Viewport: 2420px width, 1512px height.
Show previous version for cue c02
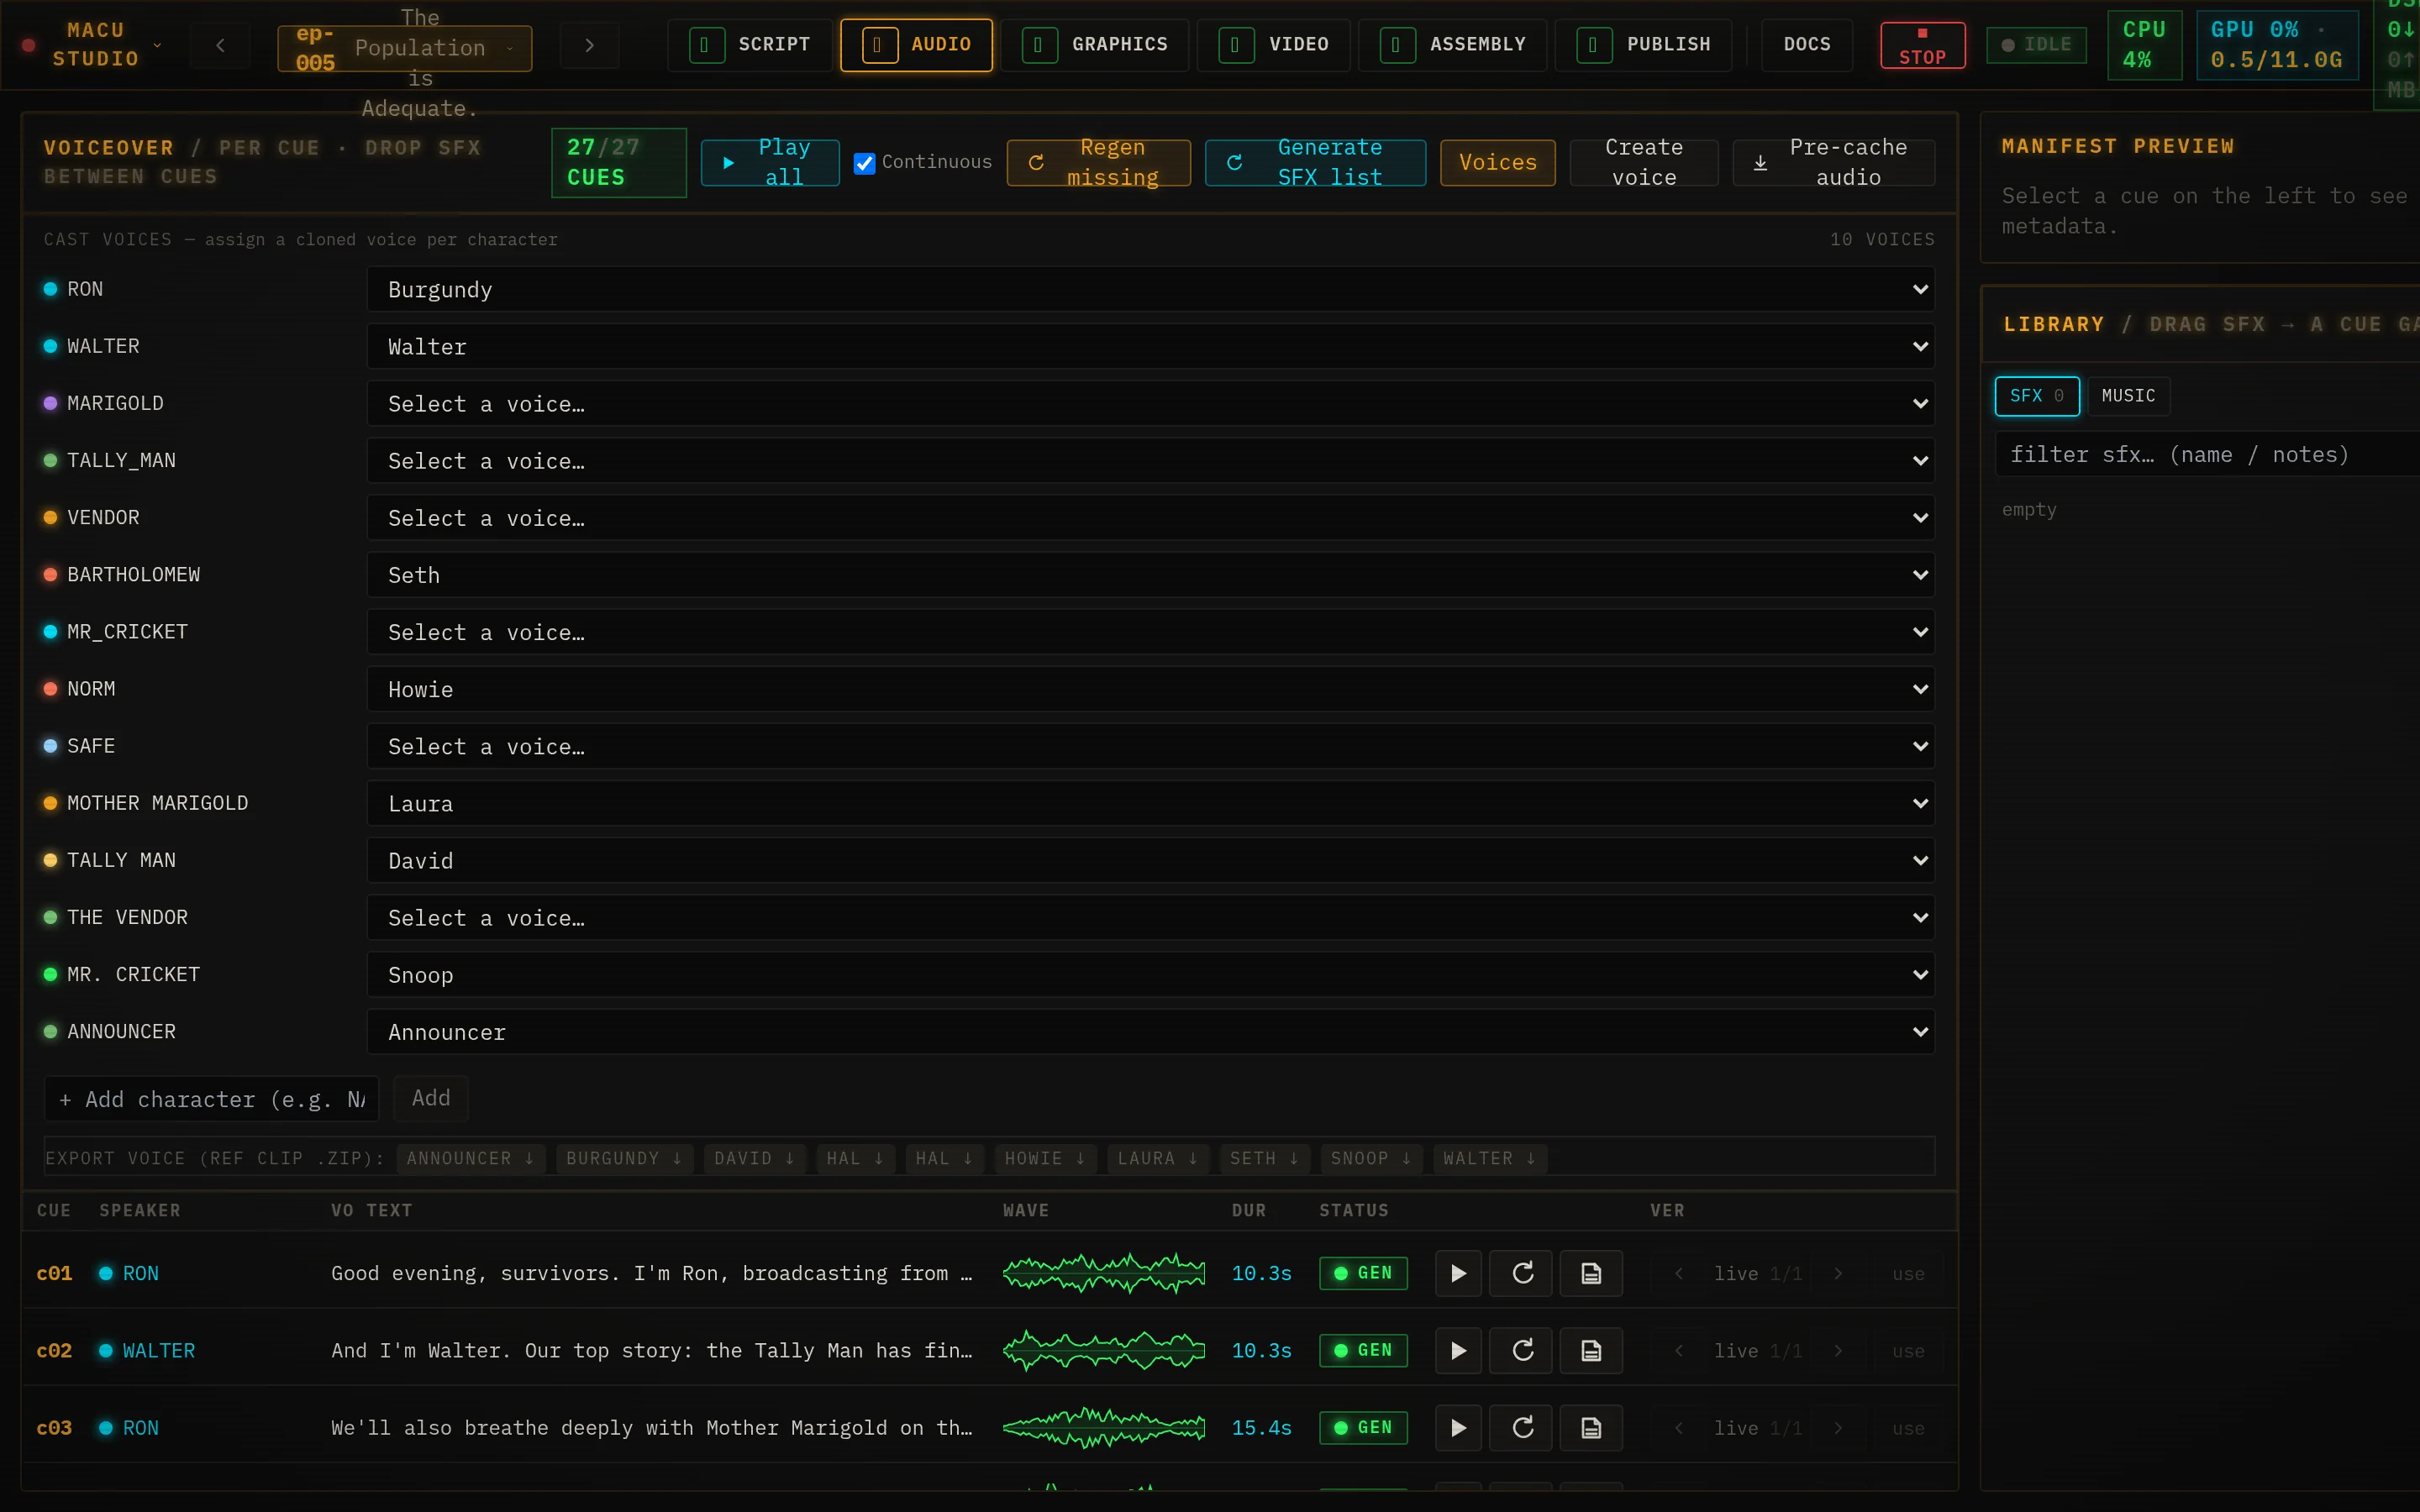point(1679,1350)
